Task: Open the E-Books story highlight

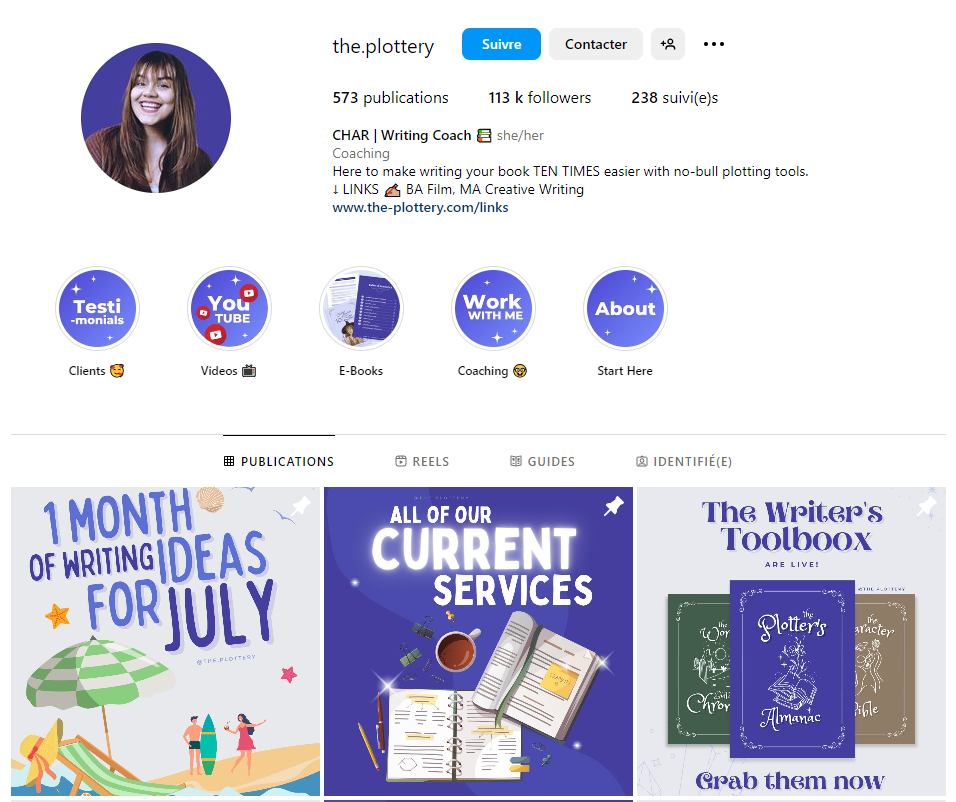Action: [x=361, y=309]
